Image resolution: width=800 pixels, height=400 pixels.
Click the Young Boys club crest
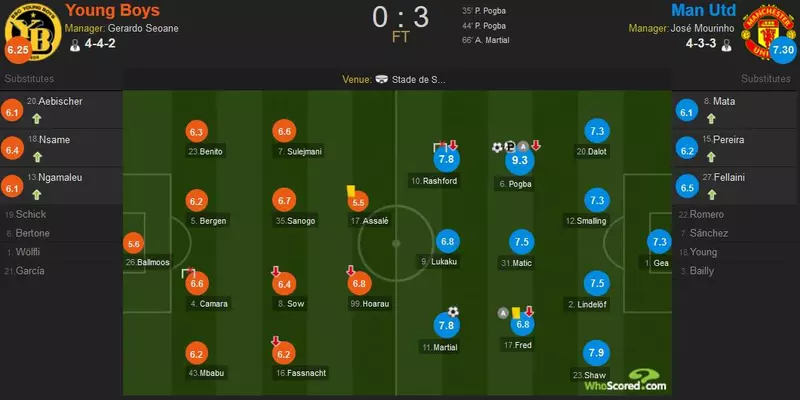coord(33,31)
